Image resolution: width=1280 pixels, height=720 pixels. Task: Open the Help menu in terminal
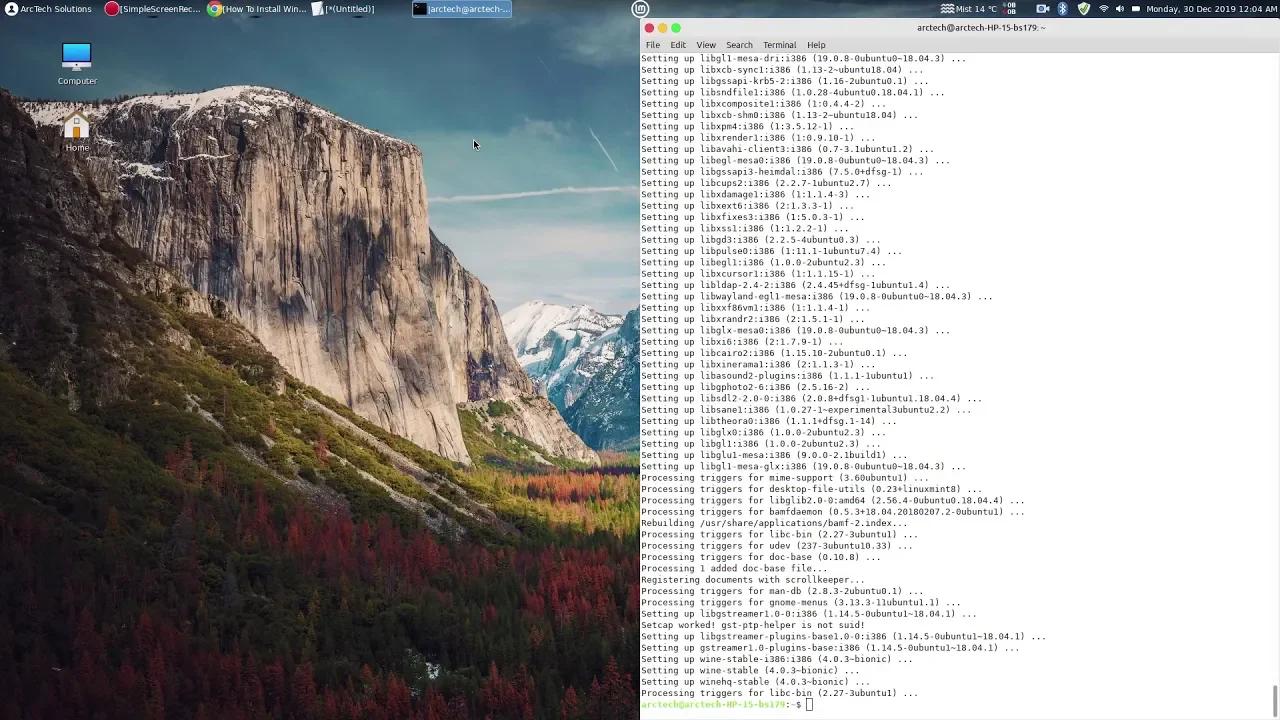pyautogui.click(x=816, y=45)
